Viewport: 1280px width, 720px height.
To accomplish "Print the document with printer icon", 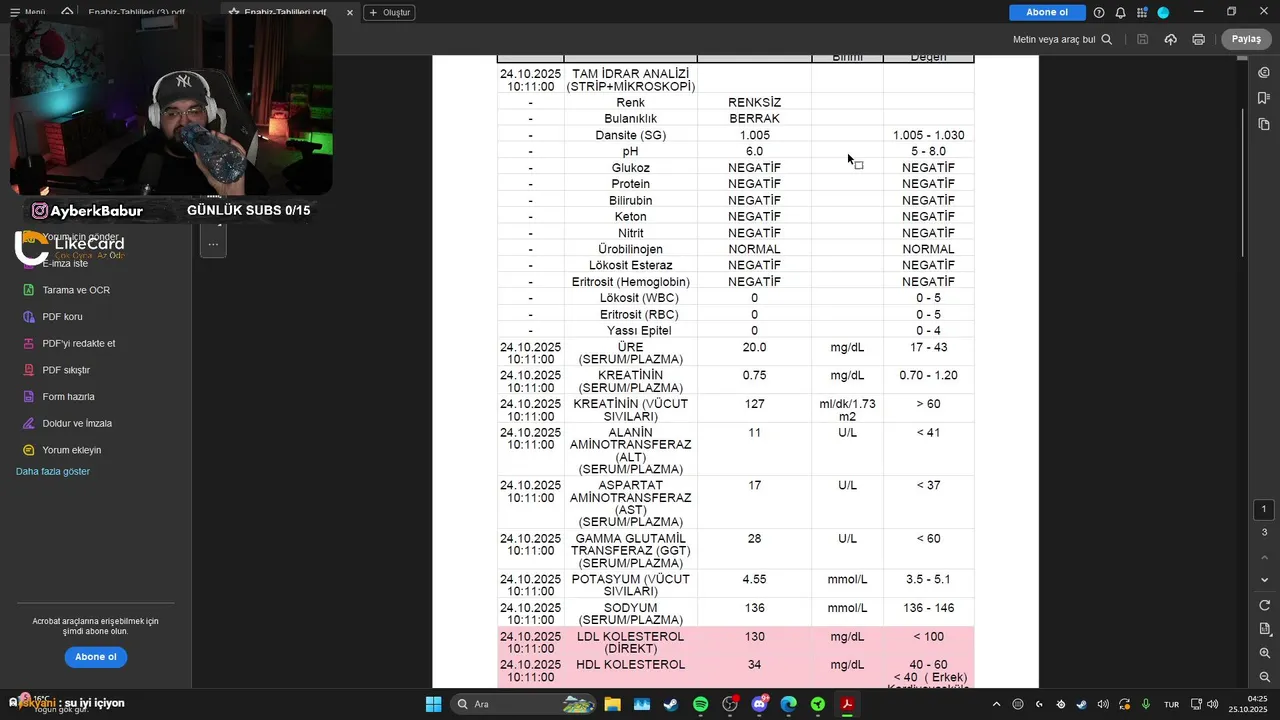I will point(1198,39).
